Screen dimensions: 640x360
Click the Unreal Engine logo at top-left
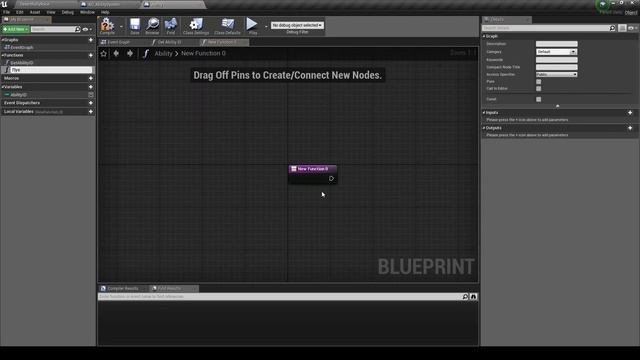point(4,4)
